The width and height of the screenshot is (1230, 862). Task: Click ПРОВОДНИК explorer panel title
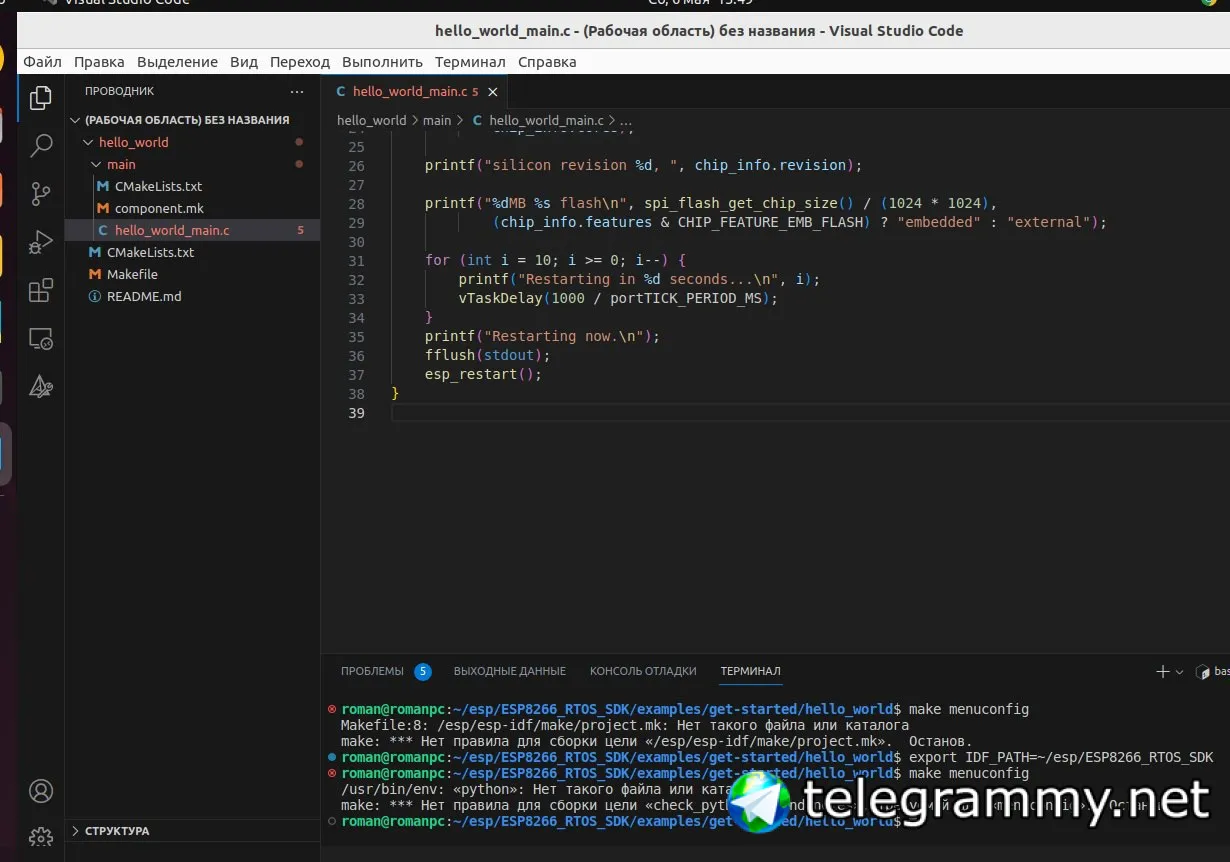tap(119, 91)
